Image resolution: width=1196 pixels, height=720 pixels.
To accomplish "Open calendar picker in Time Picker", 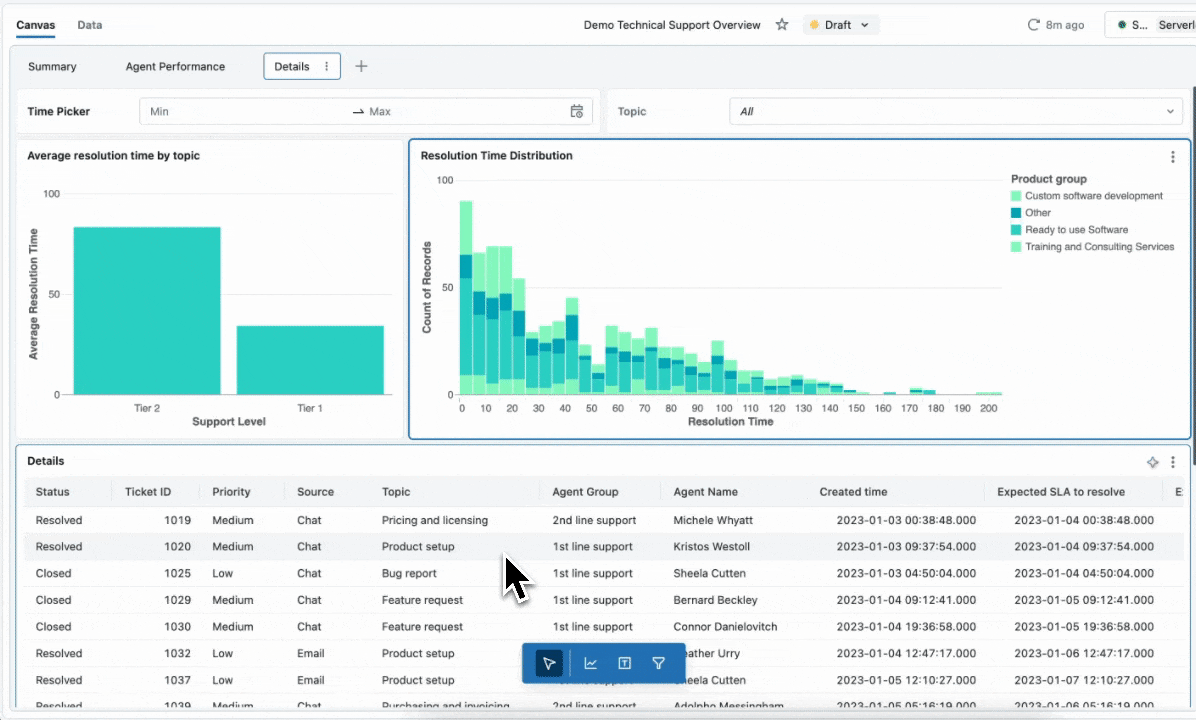I will pyautogui.click(x=577, y=112).
